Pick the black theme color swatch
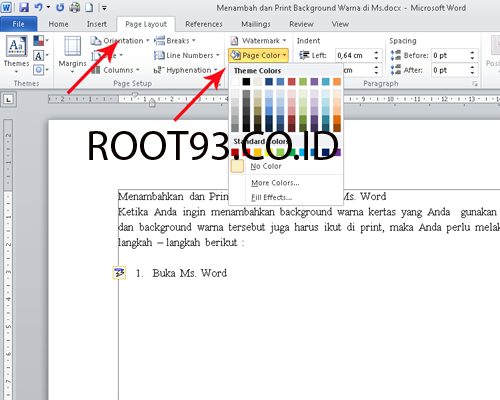Image resolution: width=500 pixels, height=400 pixels. [x=246, y=82]
